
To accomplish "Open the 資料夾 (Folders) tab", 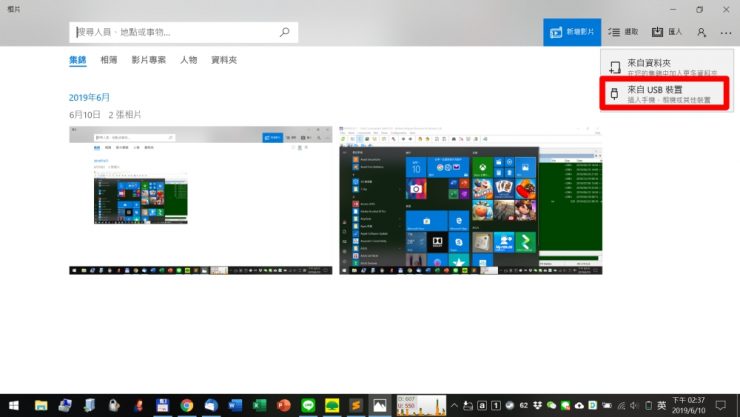I will pos(224,60).
